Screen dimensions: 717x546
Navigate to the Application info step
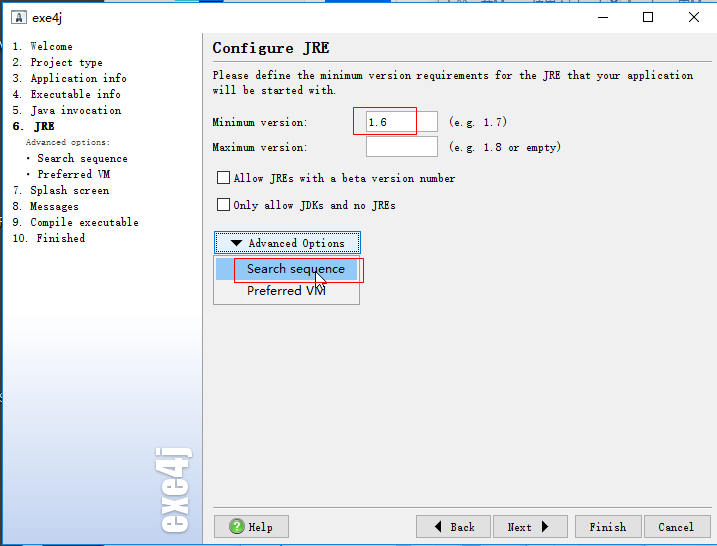point(78,78)
